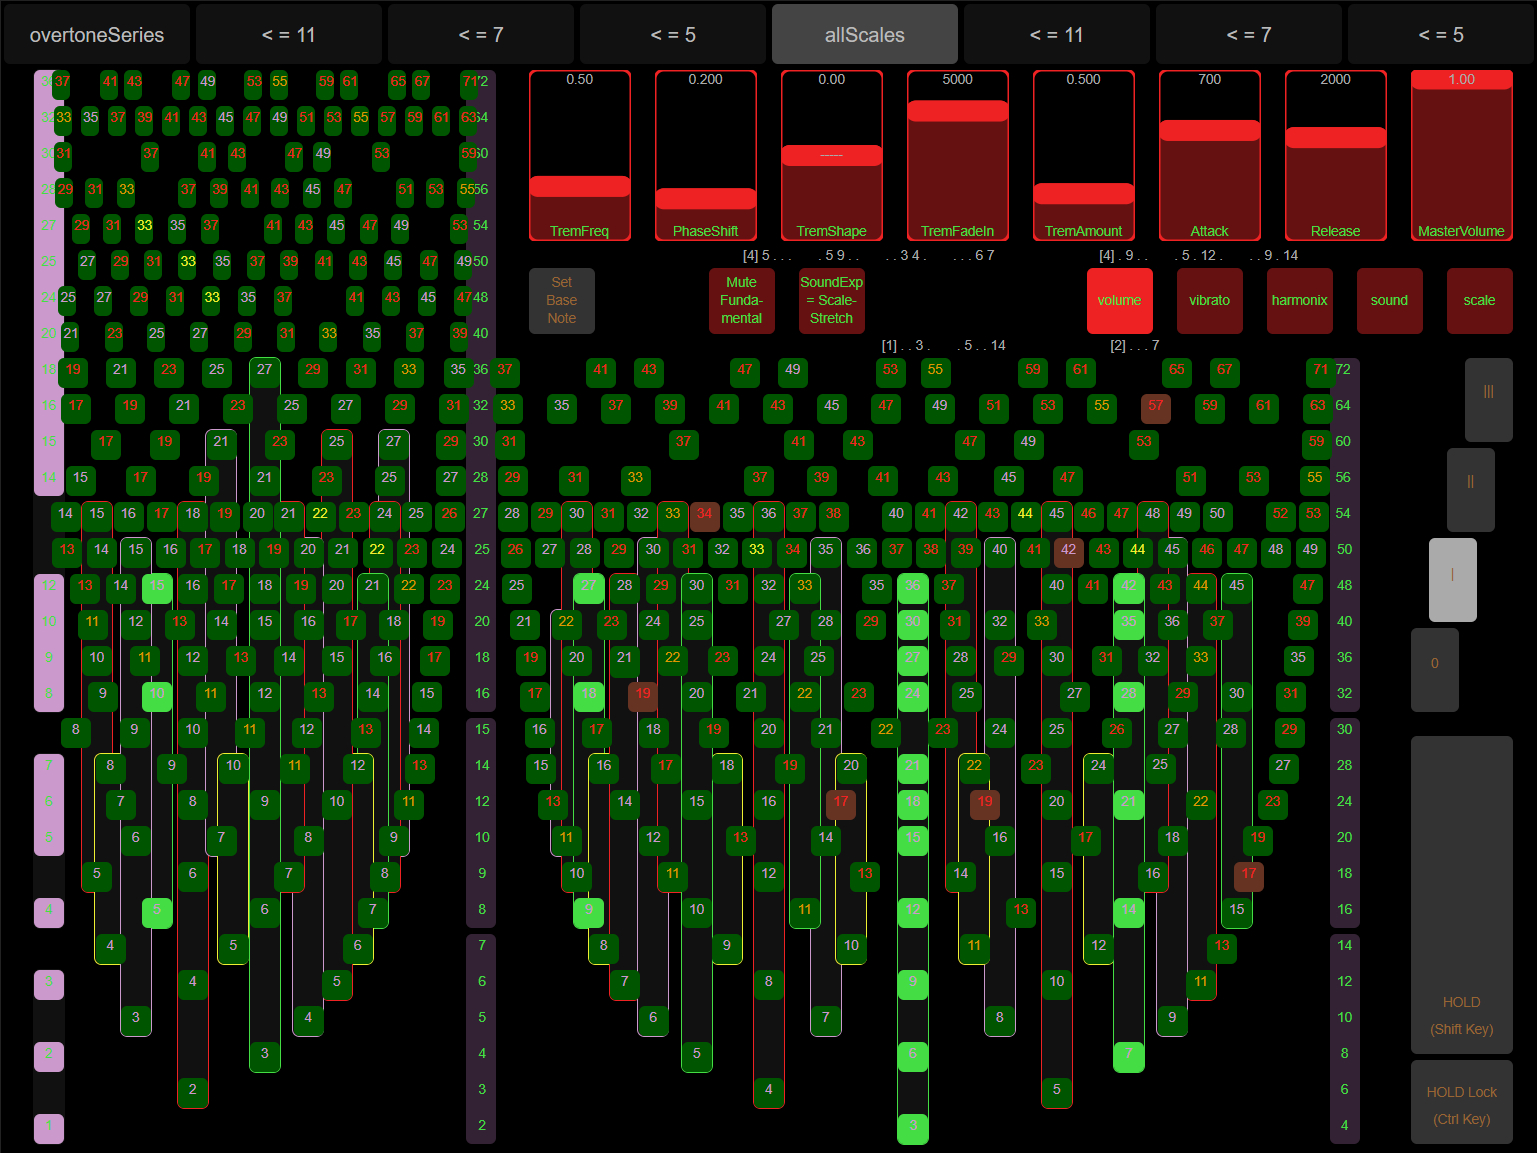Adjust the TremShape slider
The height and width of the screenshot is (1153, 1537).
[x=832, y=156]
